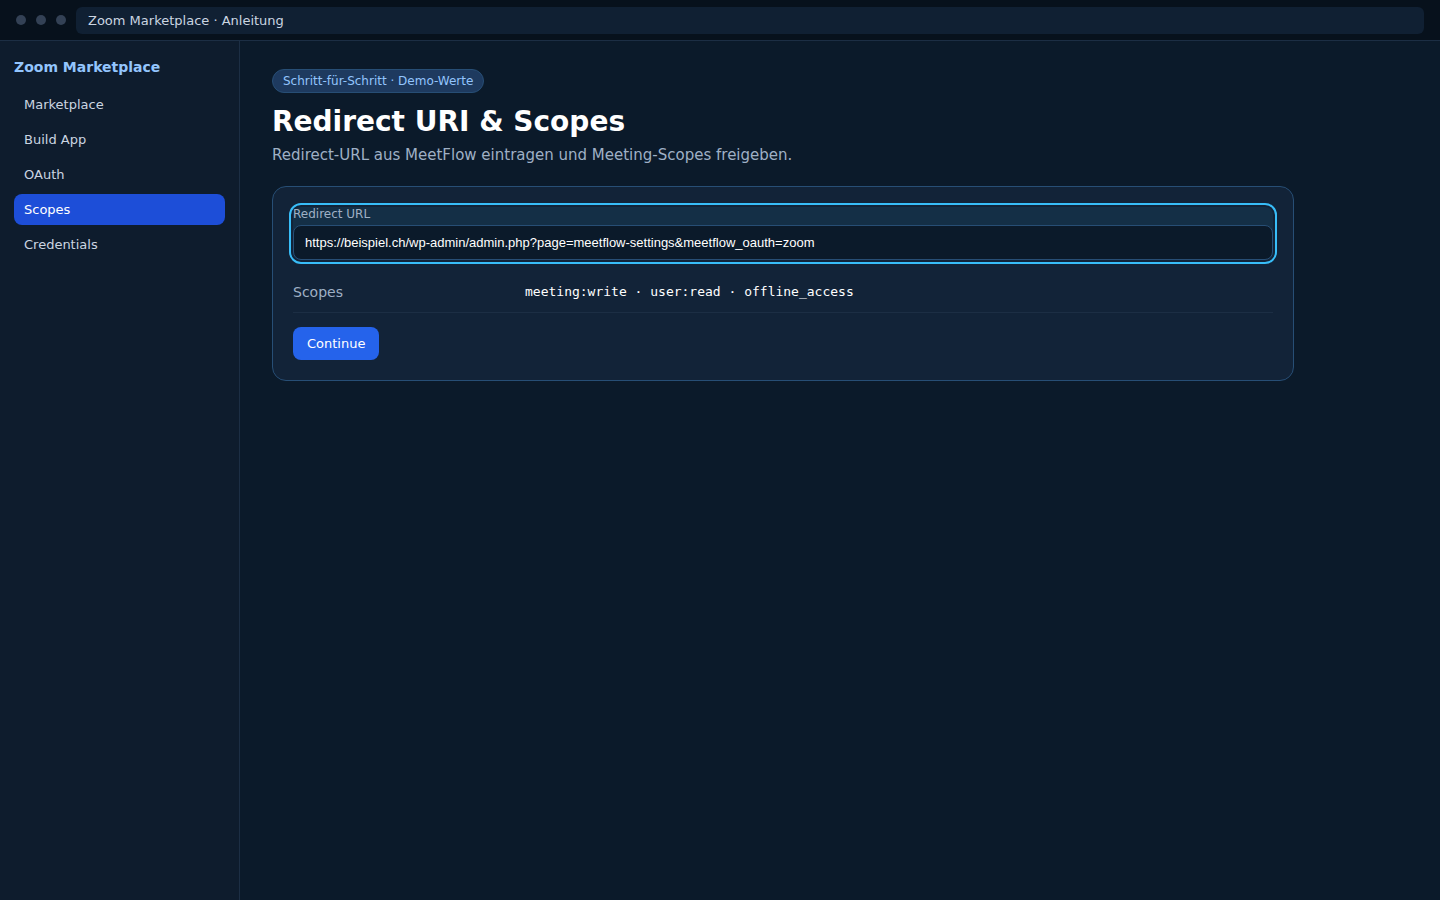1440x900 pixels.
Task: Go to Build App section
Action: click(119, 139)
